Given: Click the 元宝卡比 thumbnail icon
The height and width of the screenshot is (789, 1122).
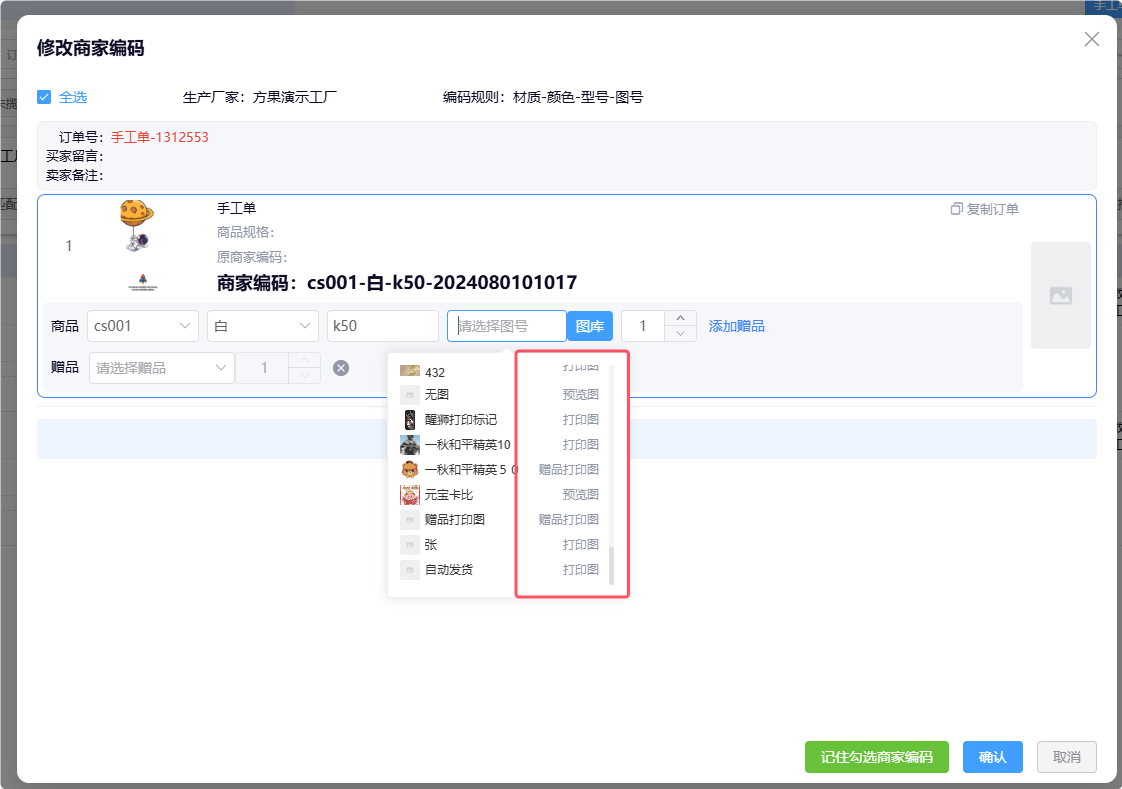Looking at the screenshot, I should point(409,494).
